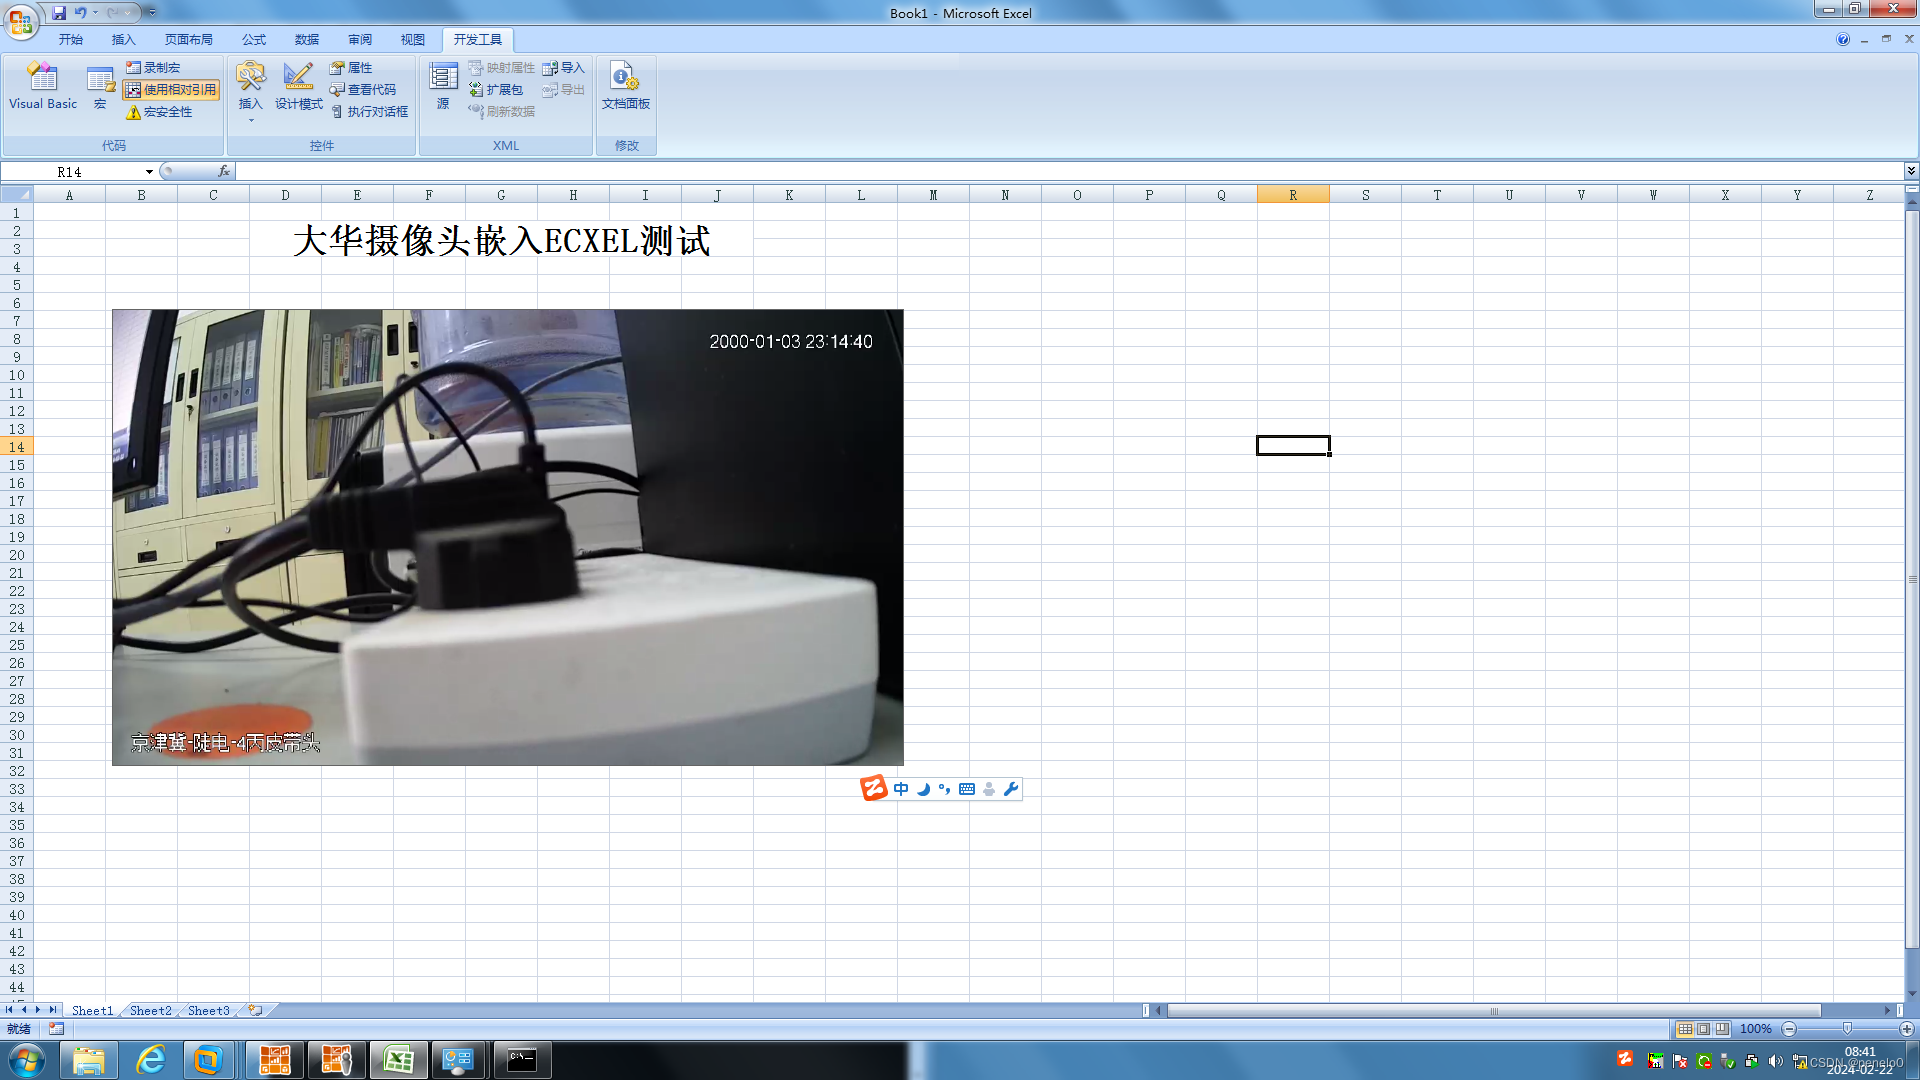Viewport: 1920px width, 1080px height.
Task: Click the zoom slider handle
Action: (1847, 1029)
